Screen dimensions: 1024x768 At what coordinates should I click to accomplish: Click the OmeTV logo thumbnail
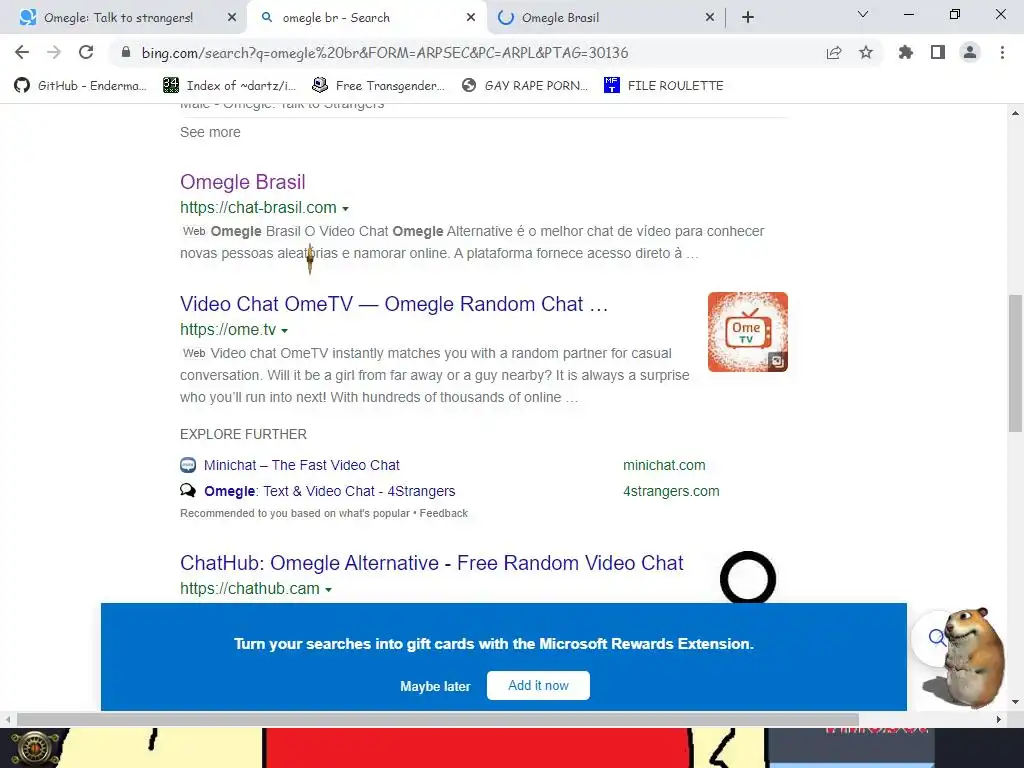pos(748,332)
